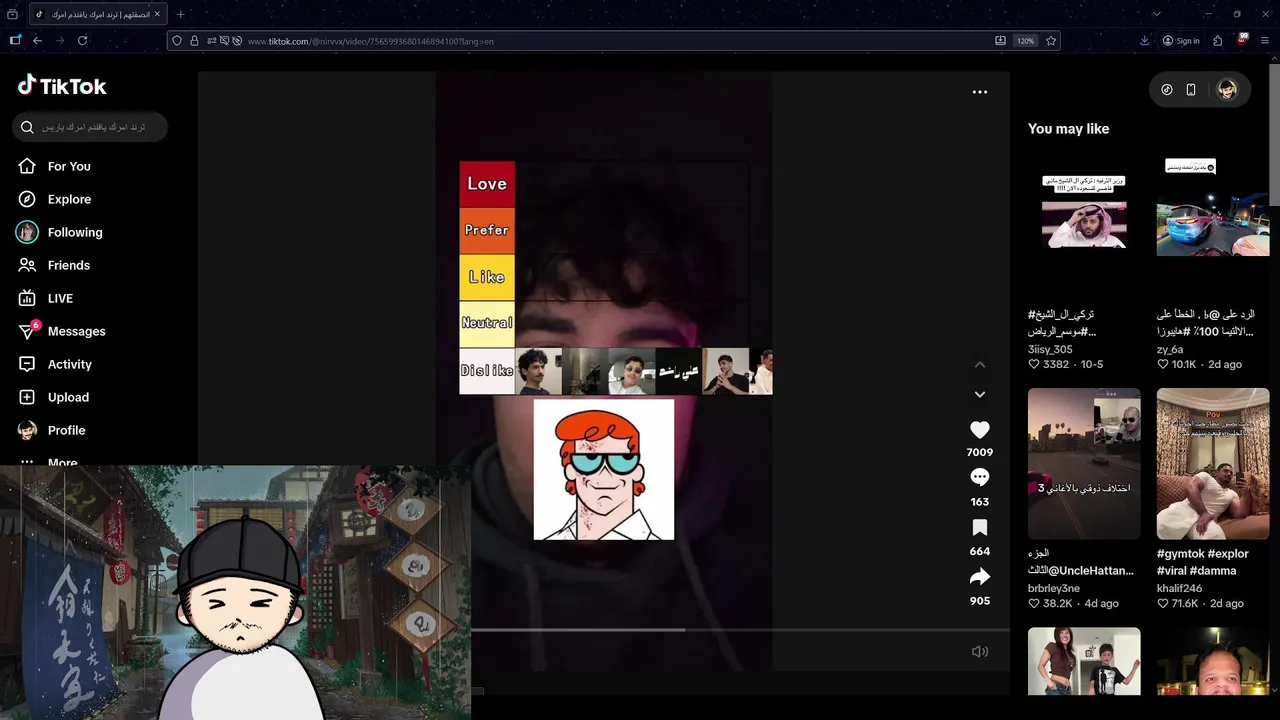Go to the previous video arrow
Viewport: 1280px width, 720px height.
980,365
